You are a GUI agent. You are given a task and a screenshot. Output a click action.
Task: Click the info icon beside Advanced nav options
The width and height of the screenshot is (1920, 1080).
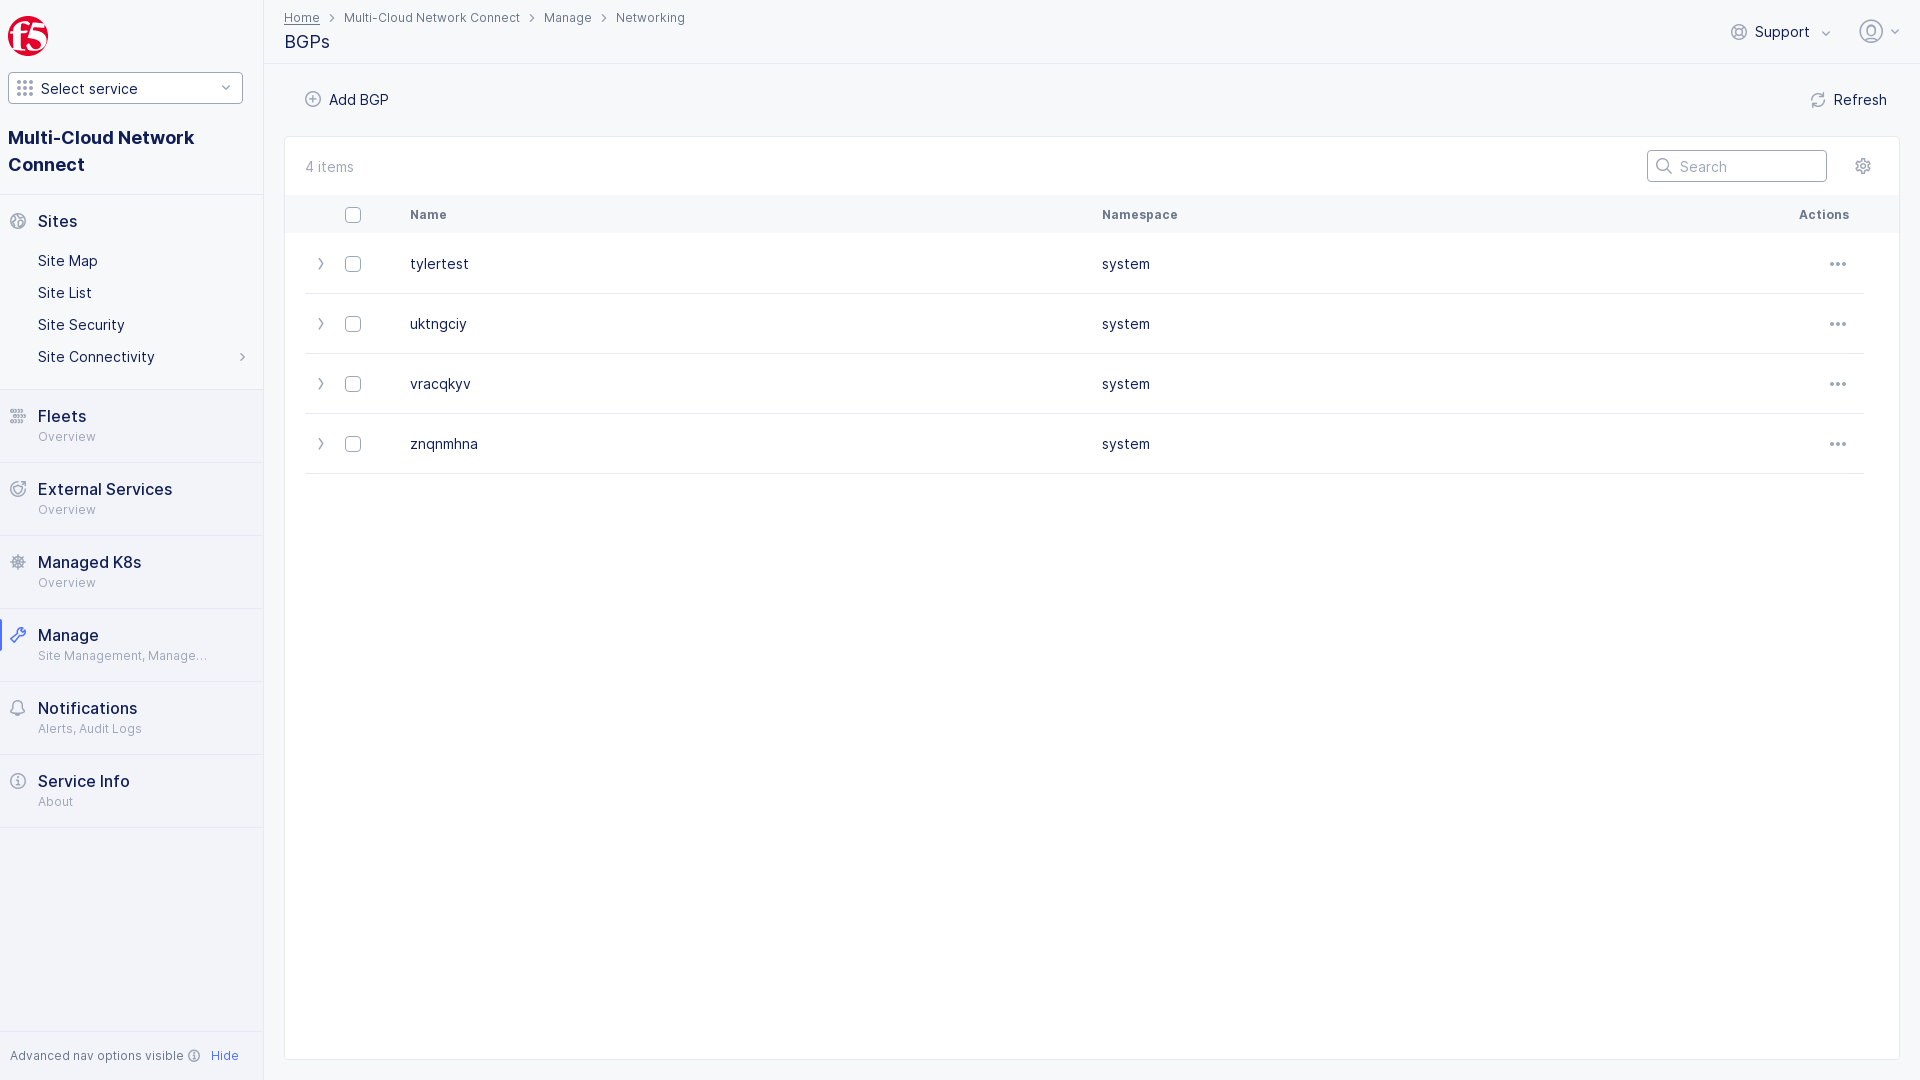(194, 1056)
